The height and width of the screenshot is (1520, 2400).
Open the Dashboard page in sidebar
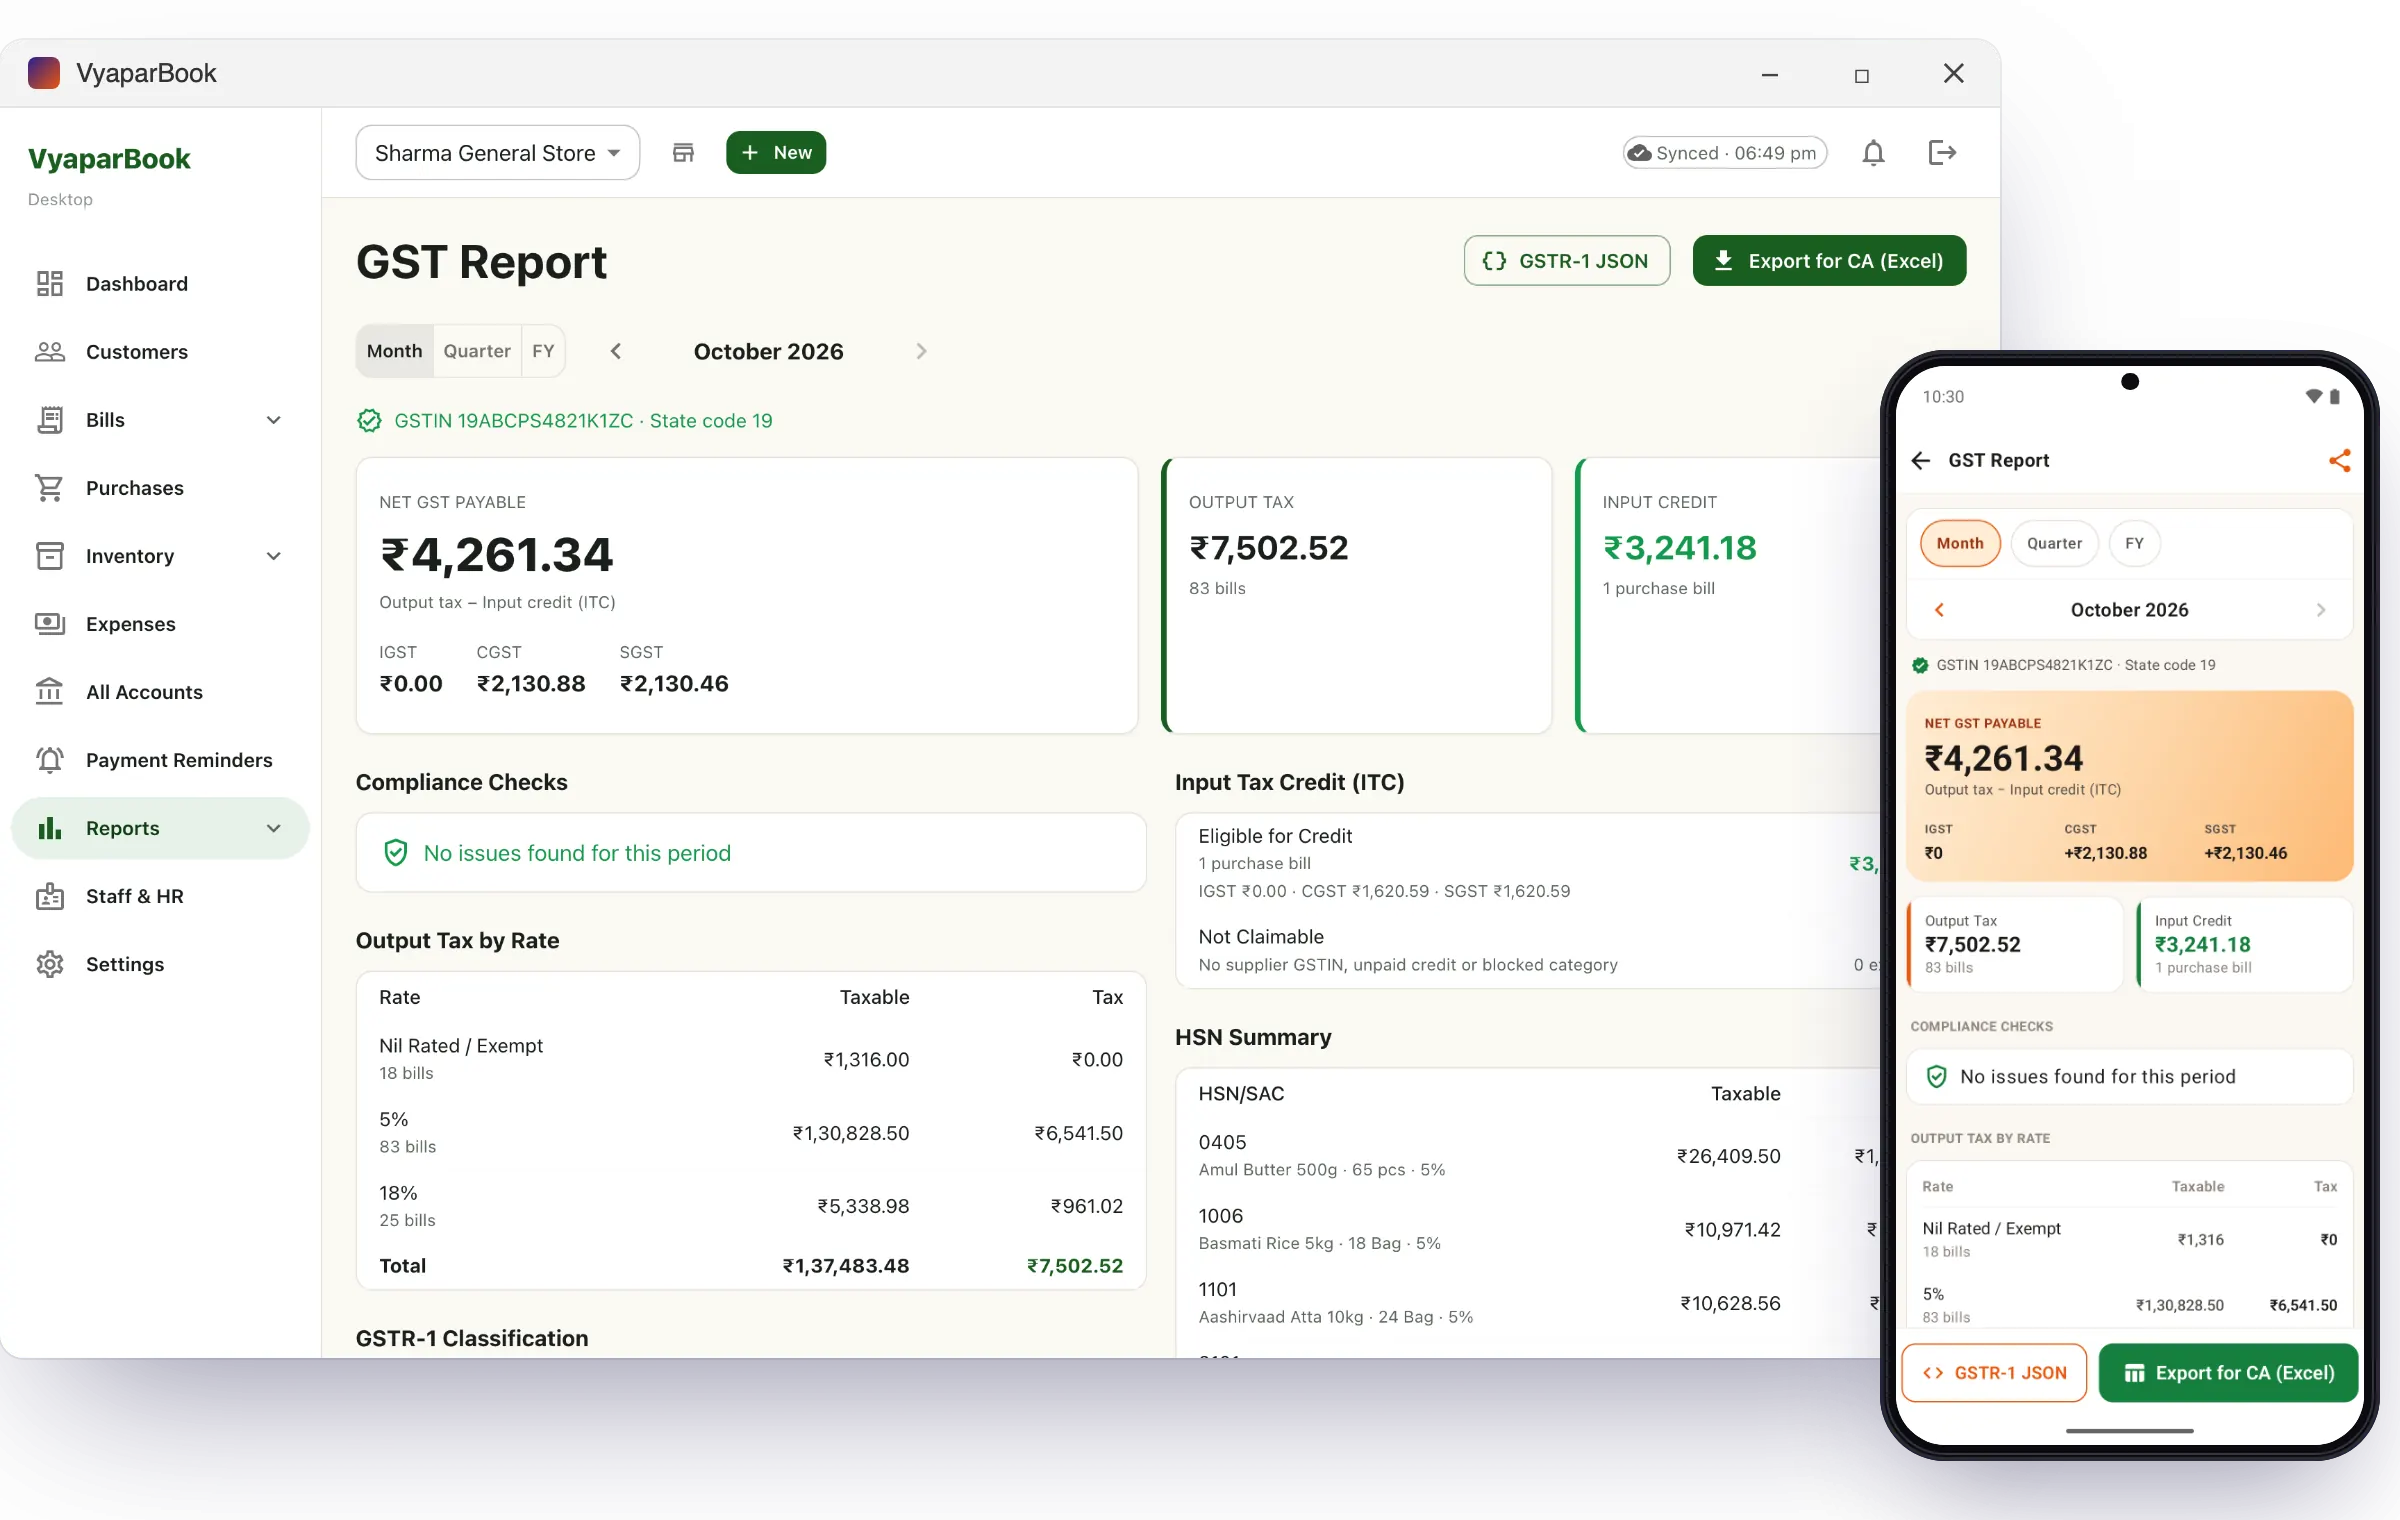click(160, 284)
